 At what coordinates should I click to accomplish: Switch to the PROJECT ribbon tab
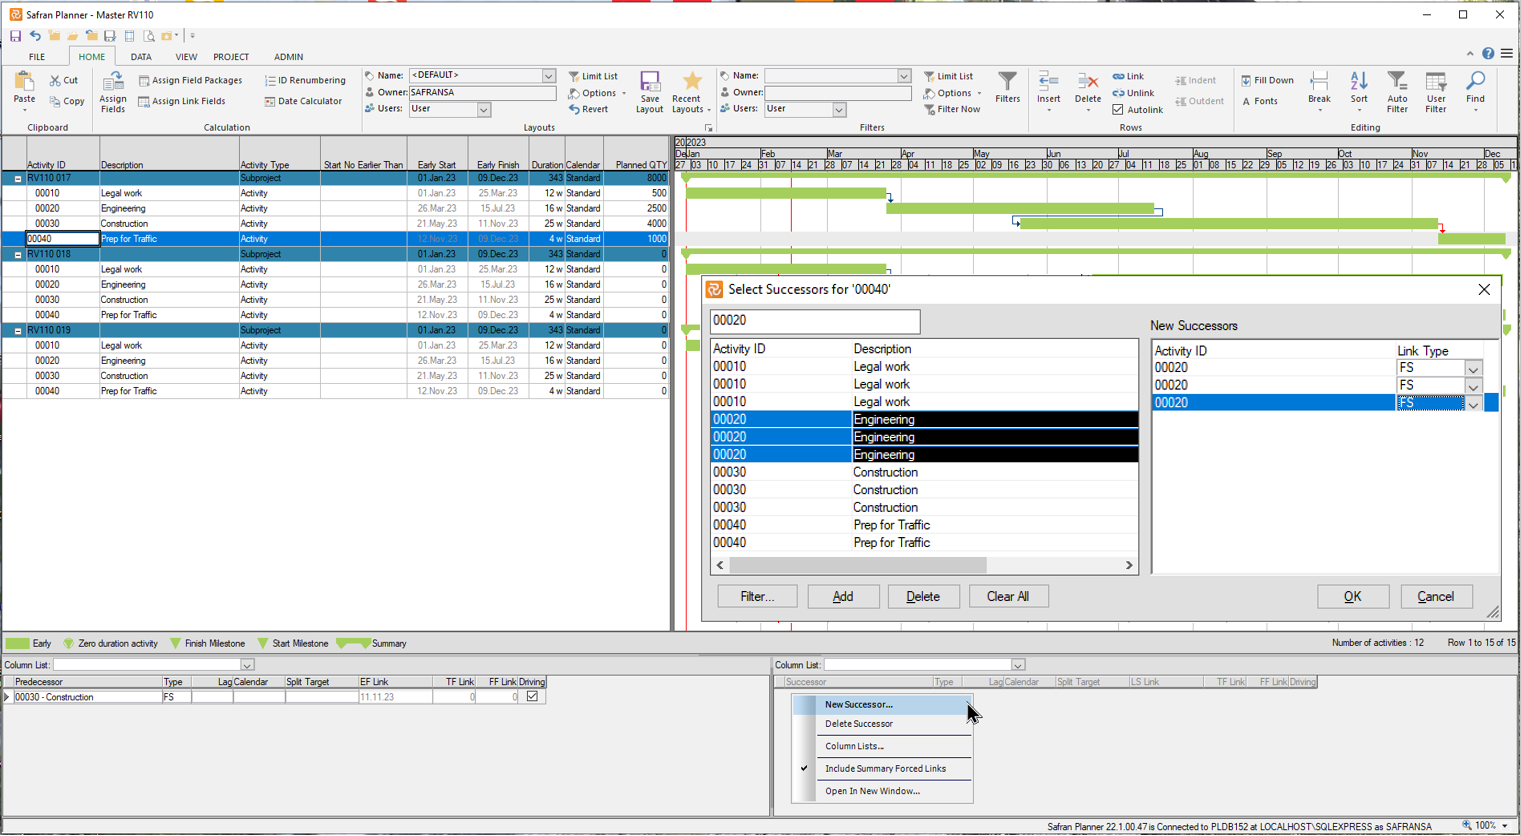pyautogui.click(x=231, y=57)
